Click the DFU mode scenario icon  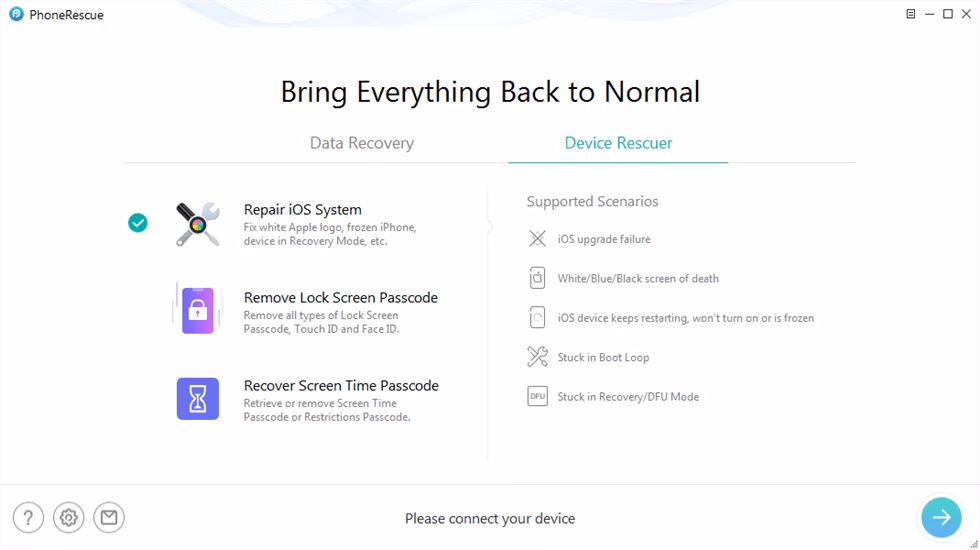pyautogui.click(x=538, y=396)
